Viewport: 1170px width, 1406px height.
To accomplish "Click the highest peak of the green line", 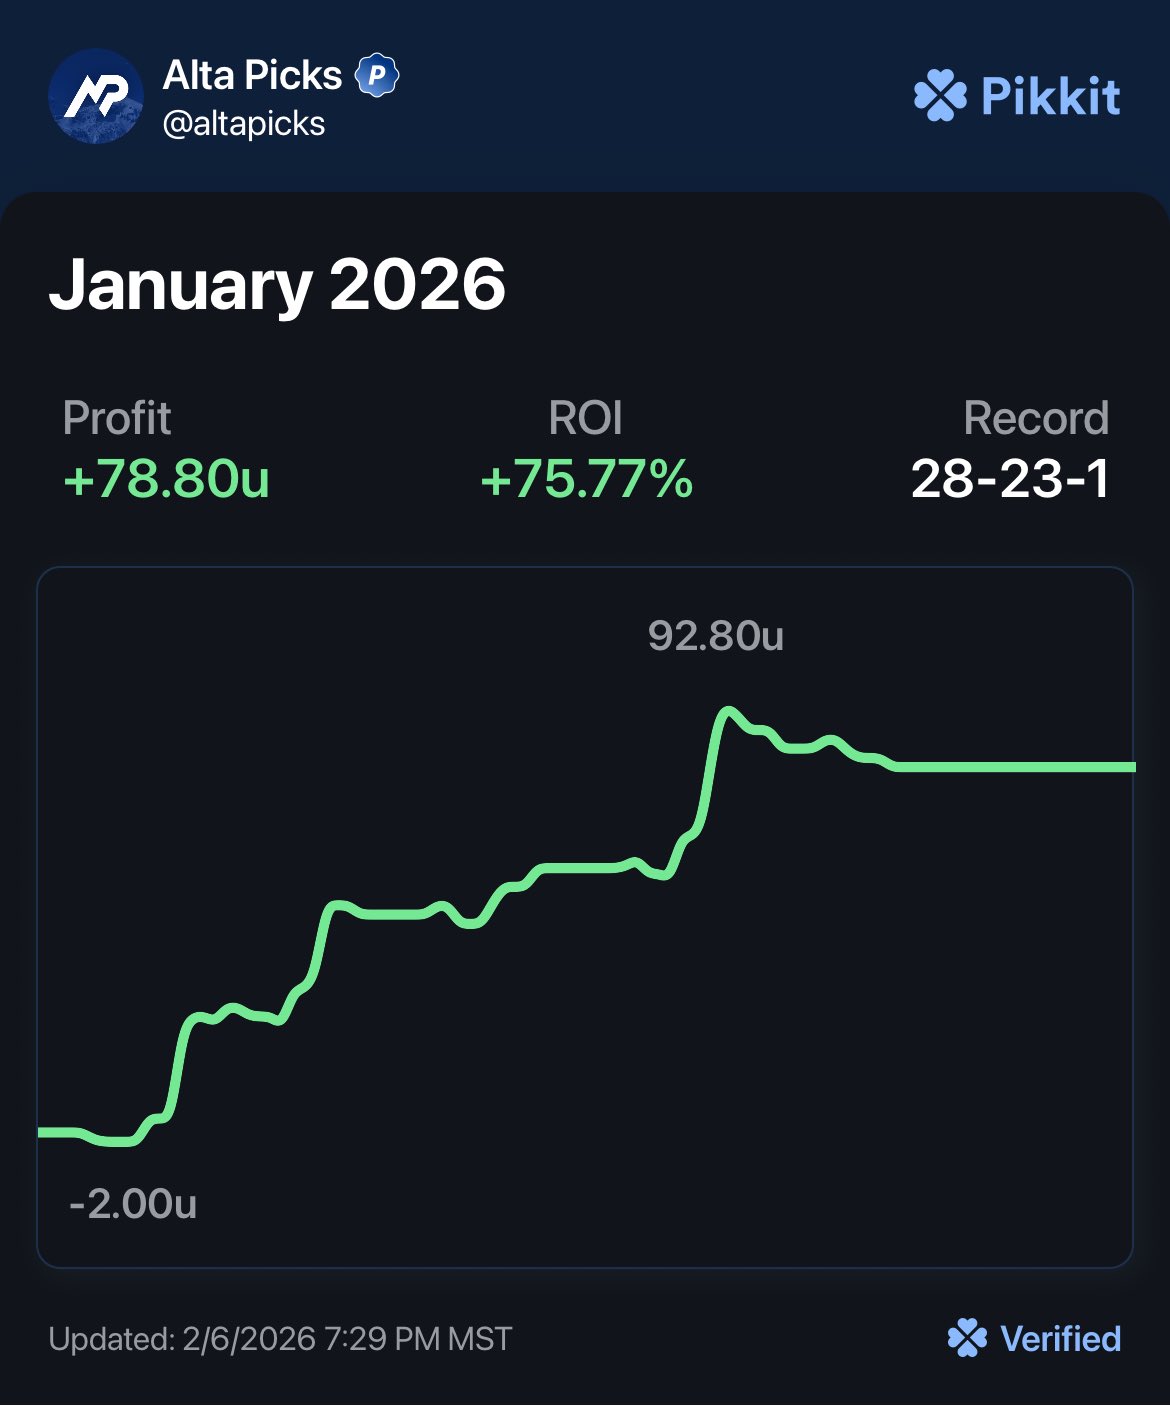I will (728, 711).
